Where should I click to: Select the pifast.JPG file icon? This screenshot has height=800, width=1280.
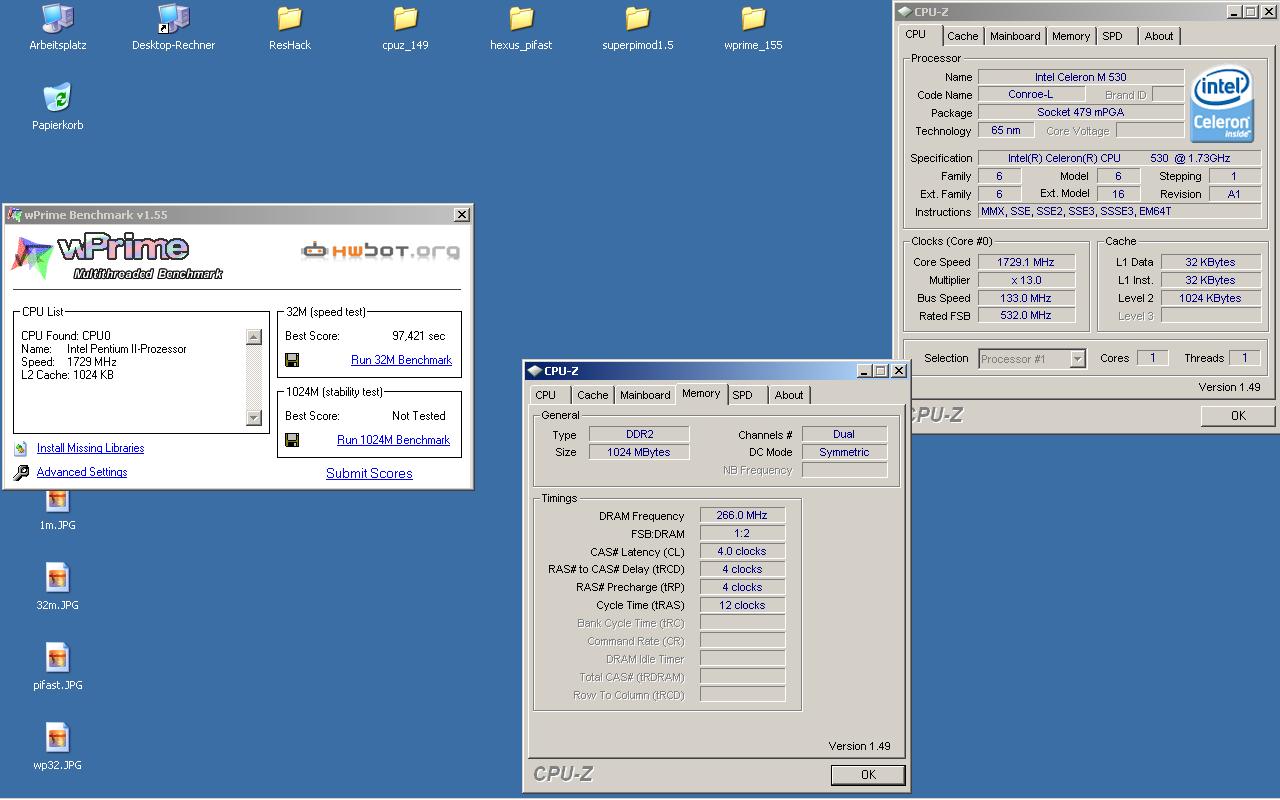(57, 658)
